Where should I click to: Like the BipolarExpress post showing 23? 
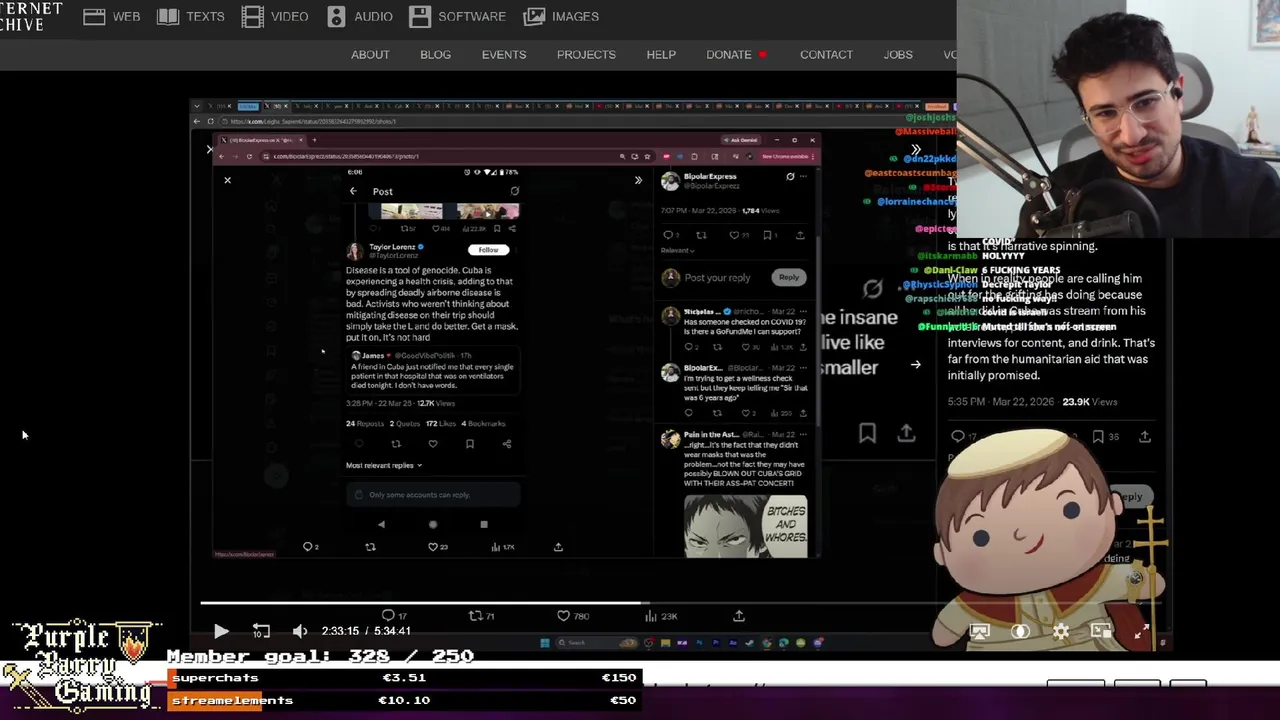[735, 235]
